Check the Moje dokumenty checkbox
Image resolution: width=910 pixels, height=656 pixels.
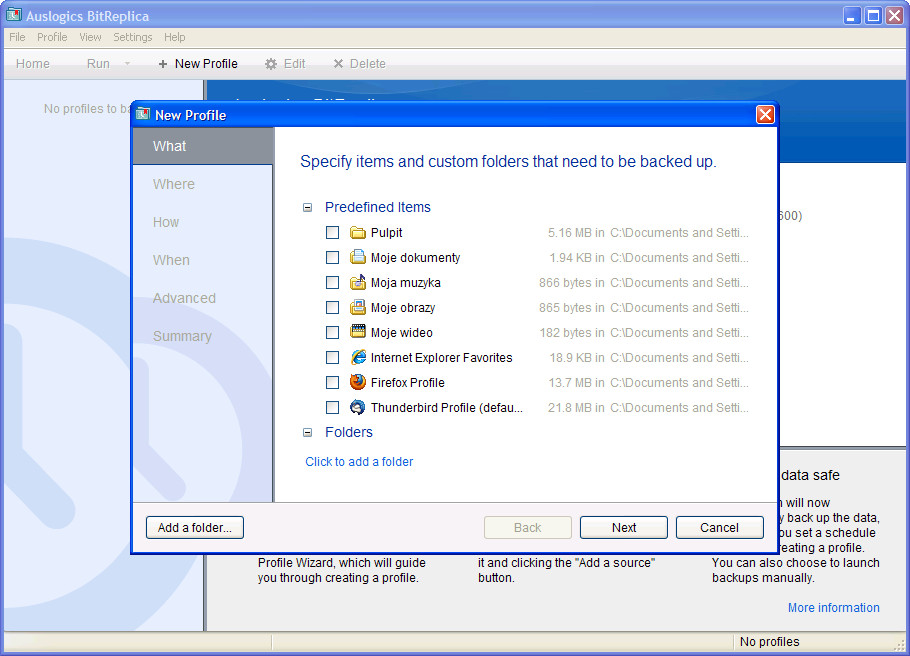[333, 258]
